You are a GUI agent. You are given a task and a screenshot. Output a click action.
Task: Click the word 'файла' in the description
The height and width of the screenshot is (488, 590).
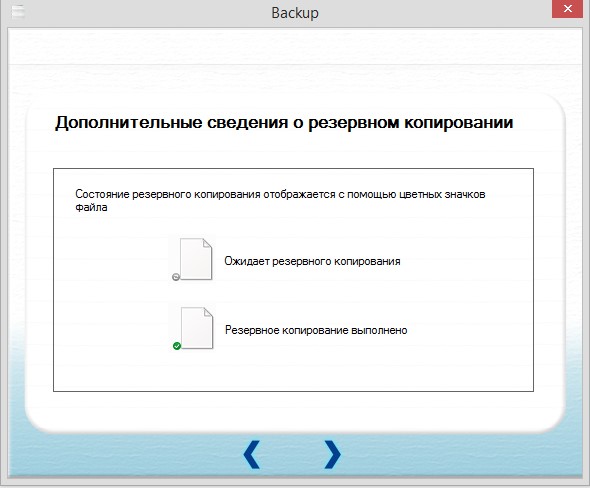coord(91,207)
